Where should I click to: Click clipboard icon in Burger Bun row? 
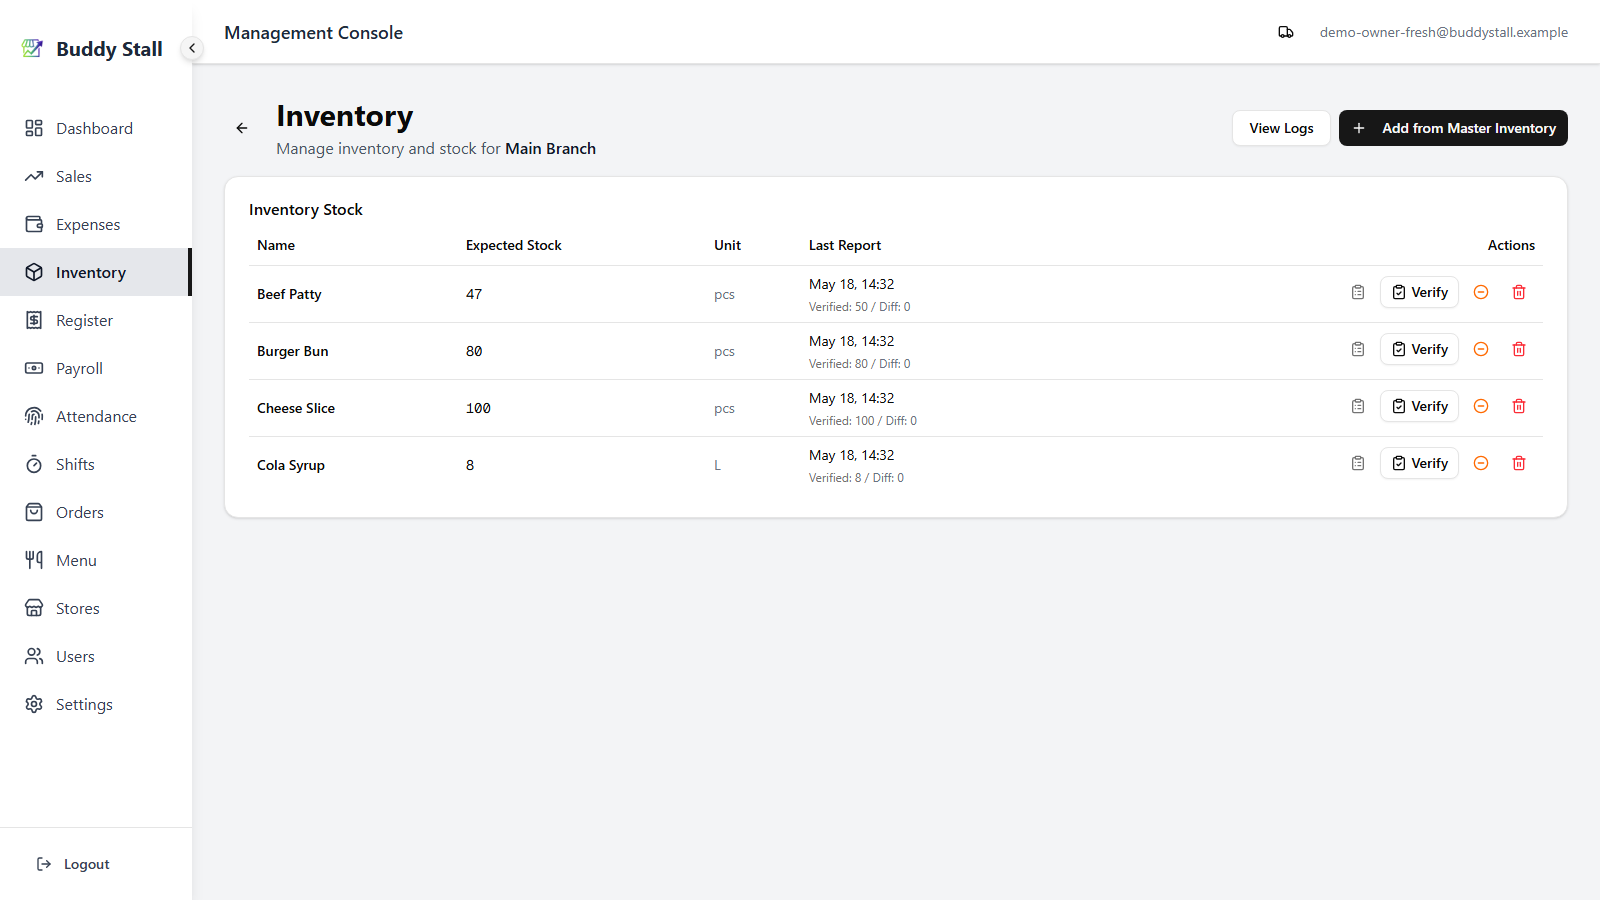click(x=1358, y=349)
